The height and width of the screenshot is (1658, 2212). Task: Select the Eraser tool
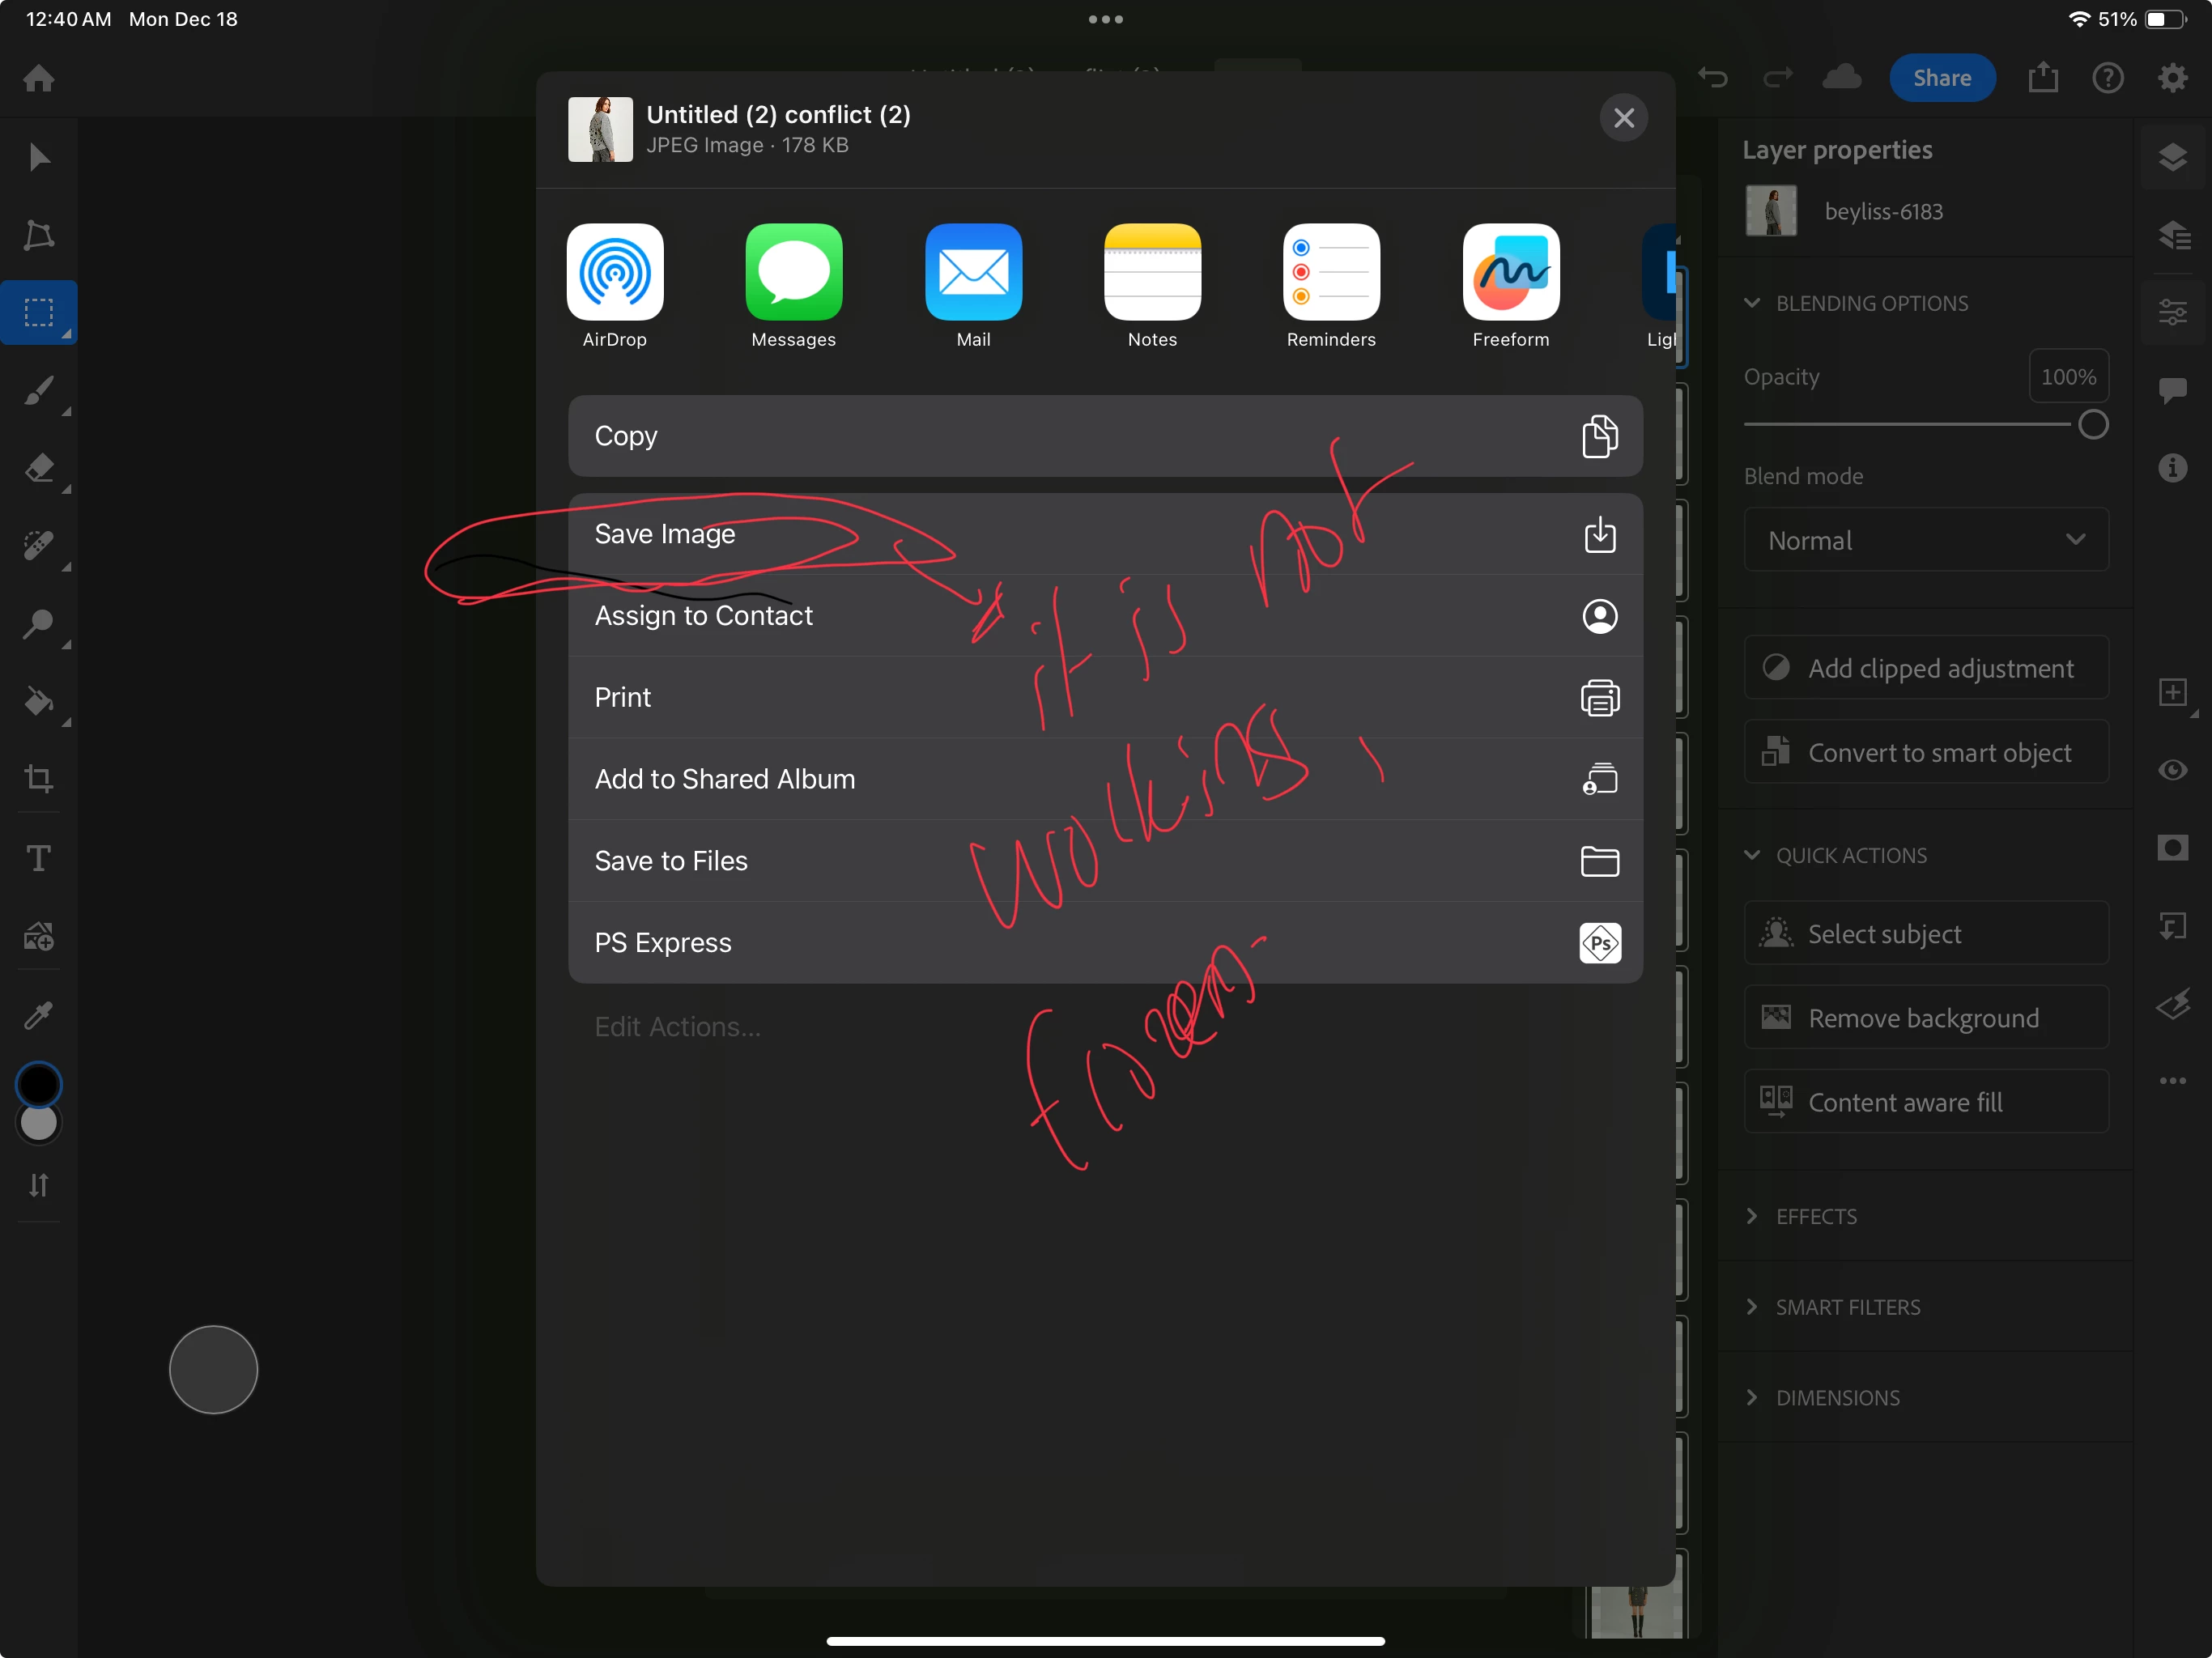[x=38, y=468]
